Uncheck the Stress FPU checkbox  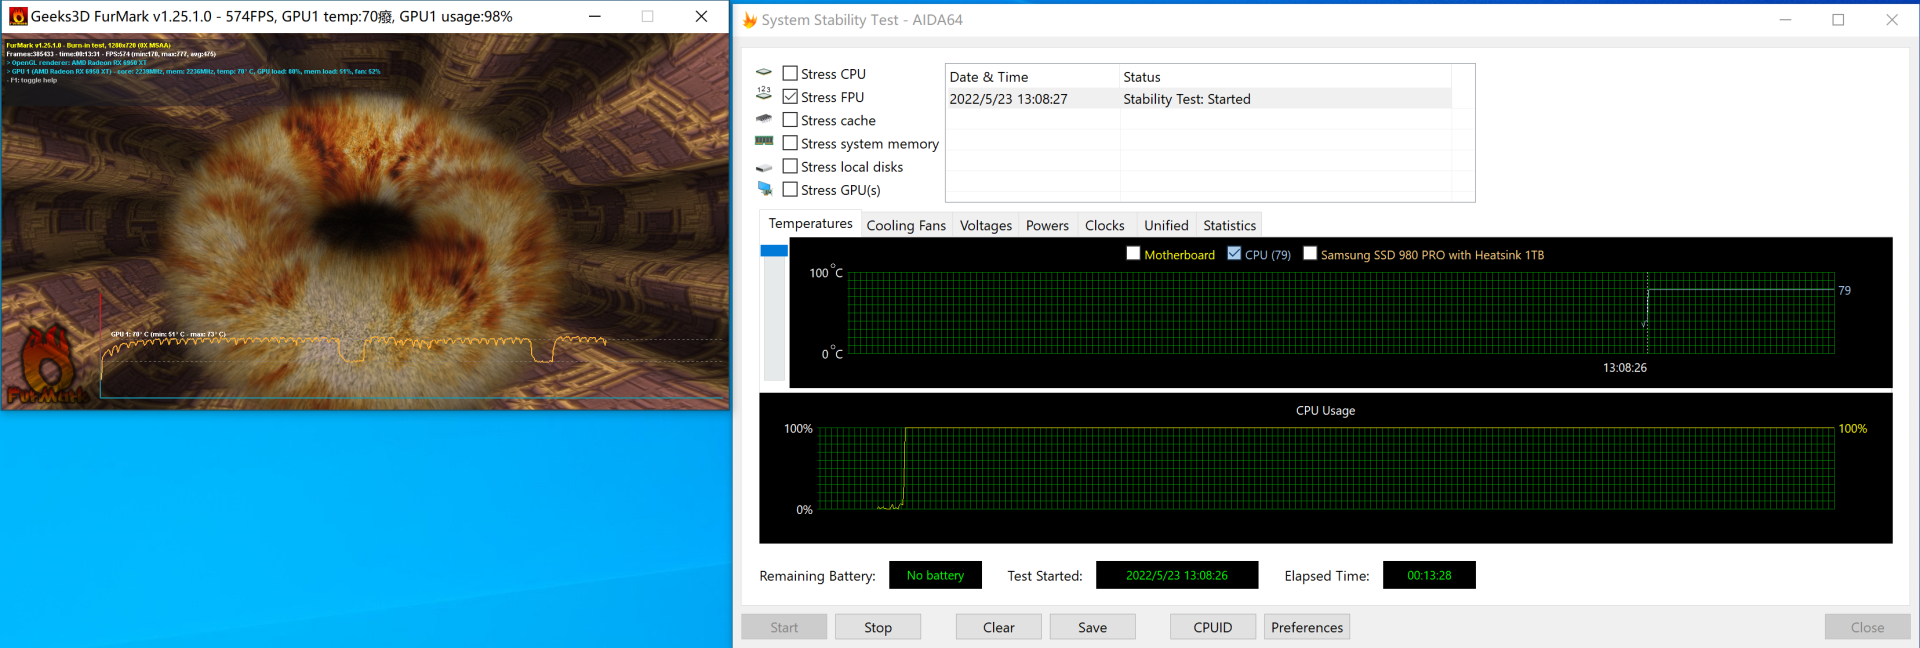tap(790, 96)
